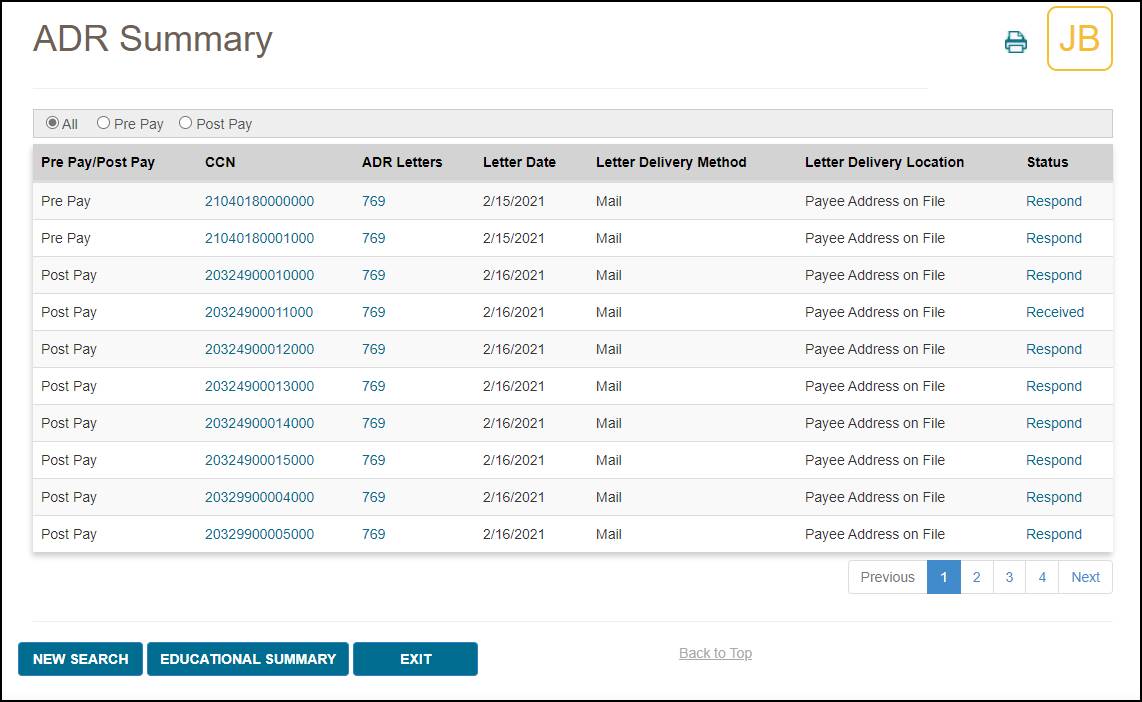Click the EXIT button
The width and height of the screenshot is (1142, 702).
click(416, 659)
